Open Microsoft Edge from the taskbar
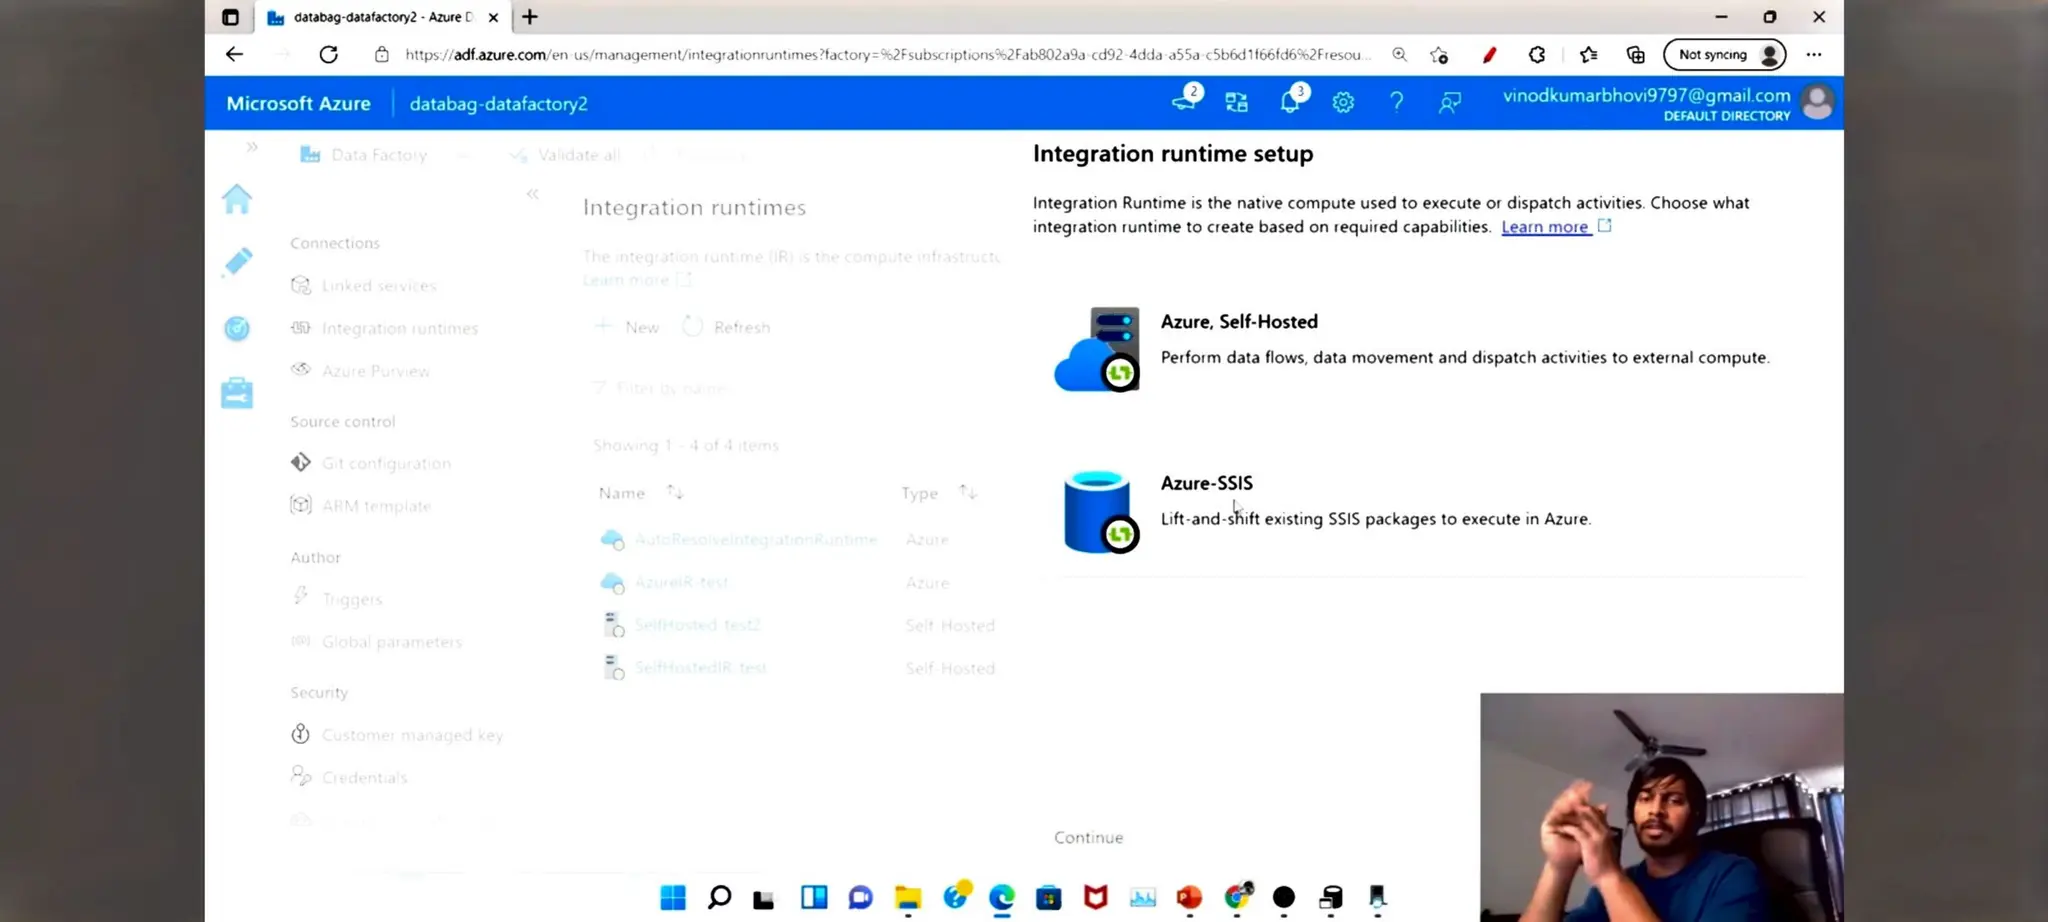The width and height of the screenshot is (2048, 922). [x=1001, y=897]
